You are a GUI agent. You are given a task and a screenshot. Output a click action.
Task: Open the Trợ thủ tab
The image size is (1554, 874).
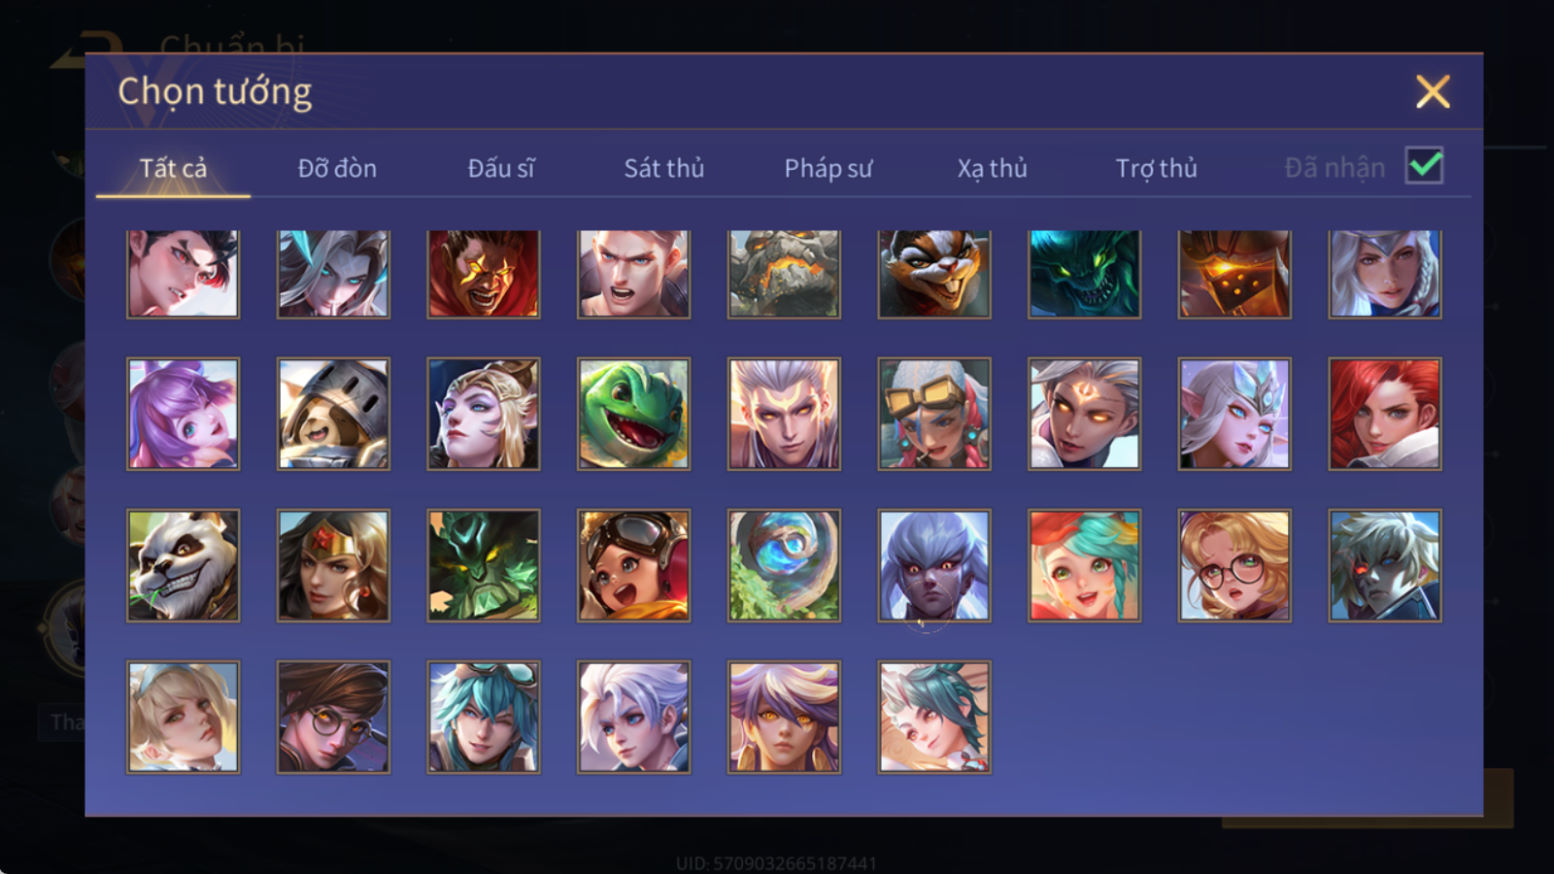(x=1156, y=168)
